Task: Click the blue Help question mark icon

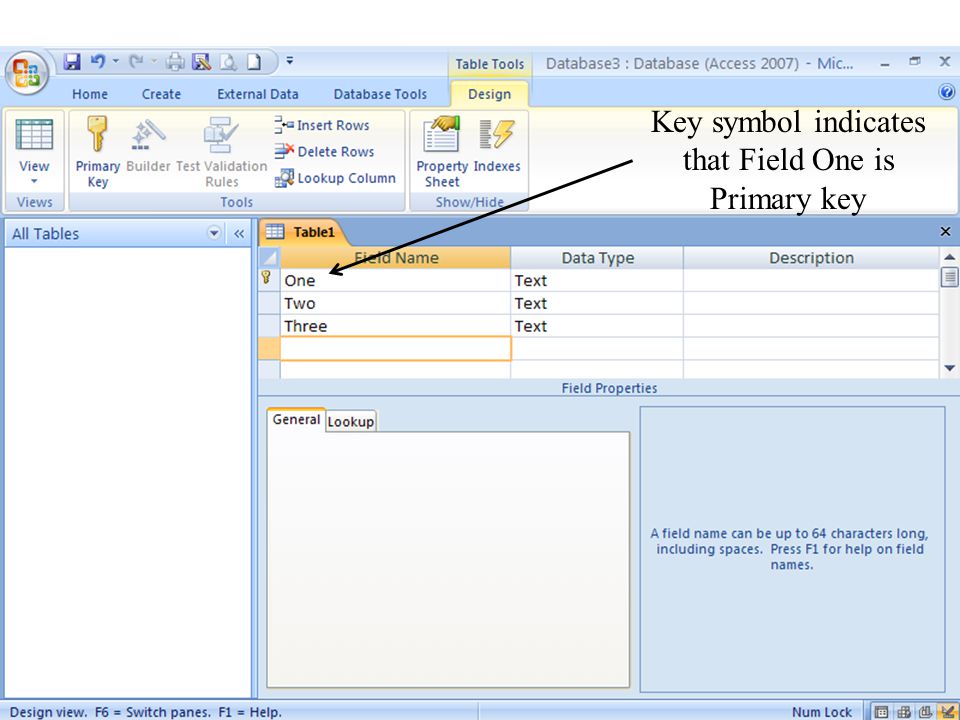Action: [x=946, y=92]
